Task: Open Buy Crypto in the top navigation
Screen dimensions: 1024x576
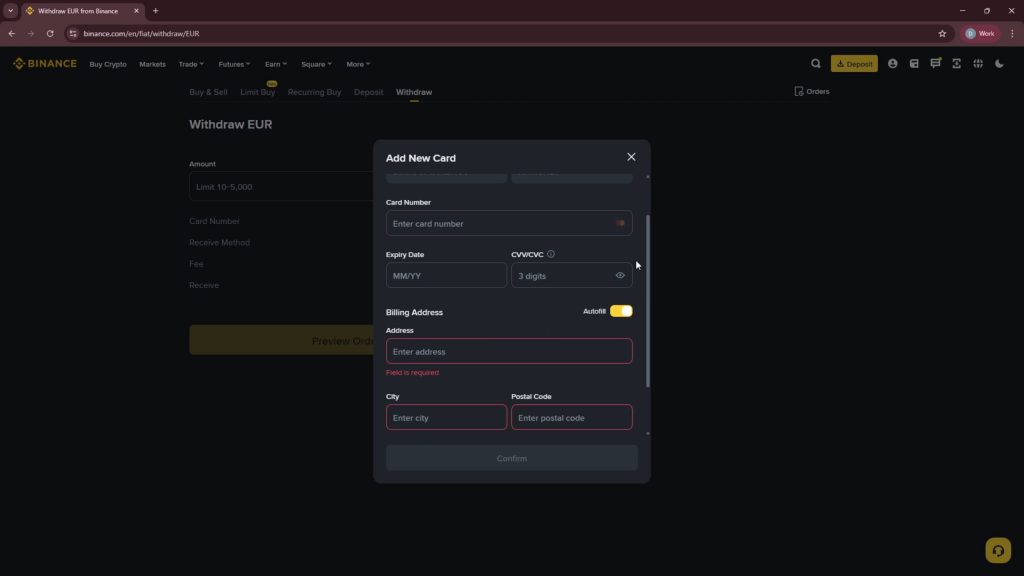Action: (108, 64)
